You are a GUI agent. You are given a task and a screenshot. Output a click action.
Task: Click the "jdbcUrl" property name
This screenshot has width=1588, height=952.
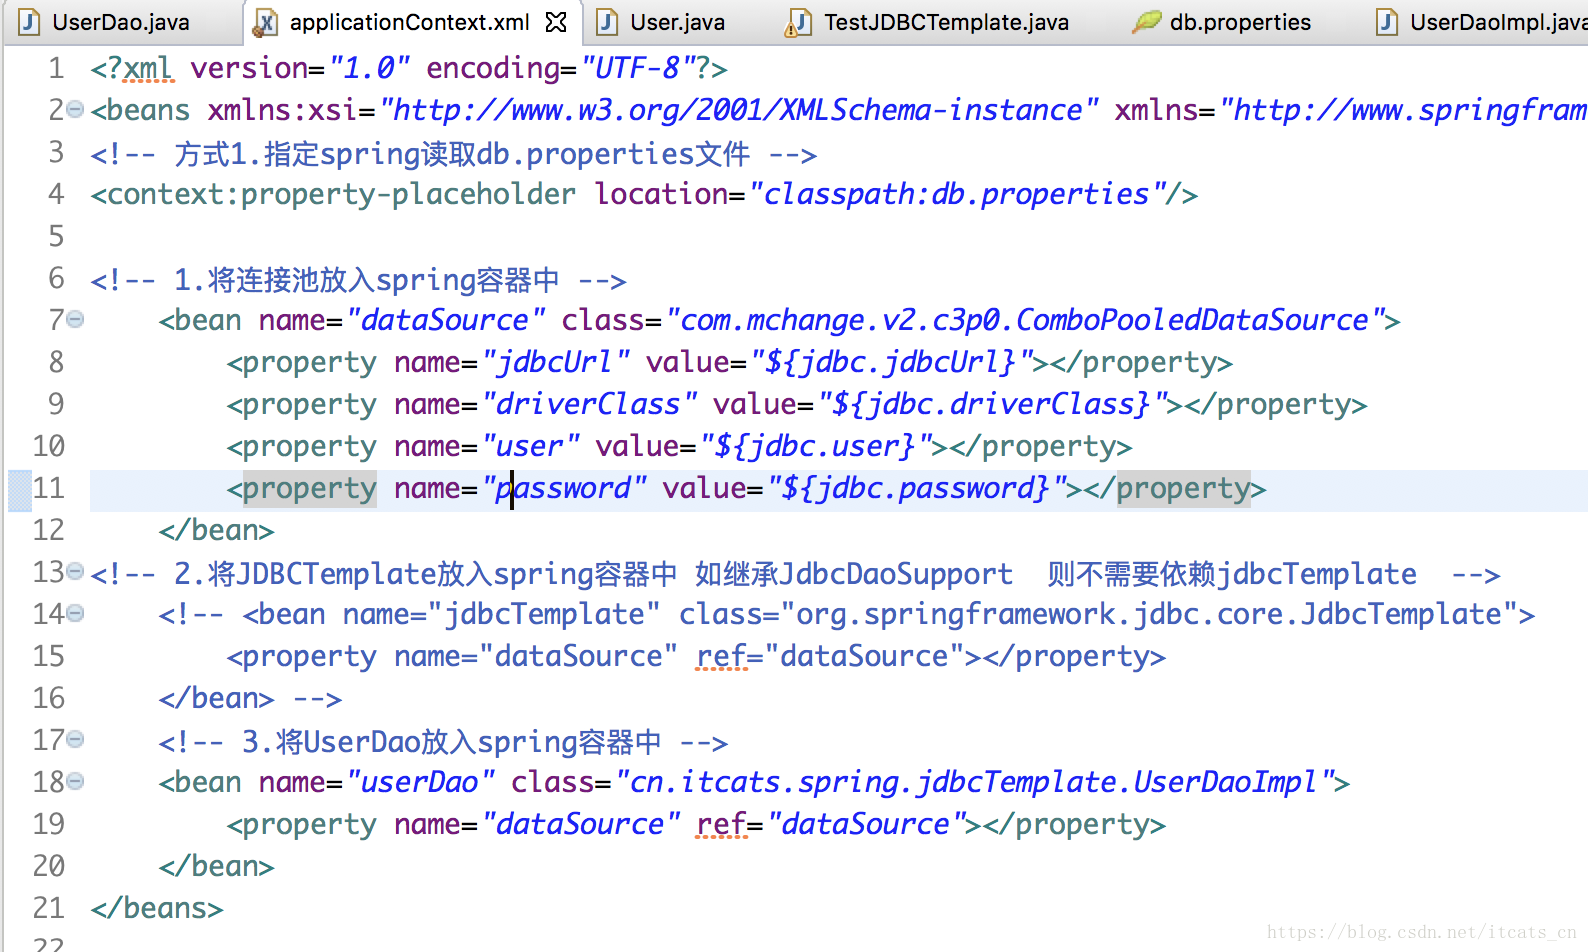pos(554,362)
